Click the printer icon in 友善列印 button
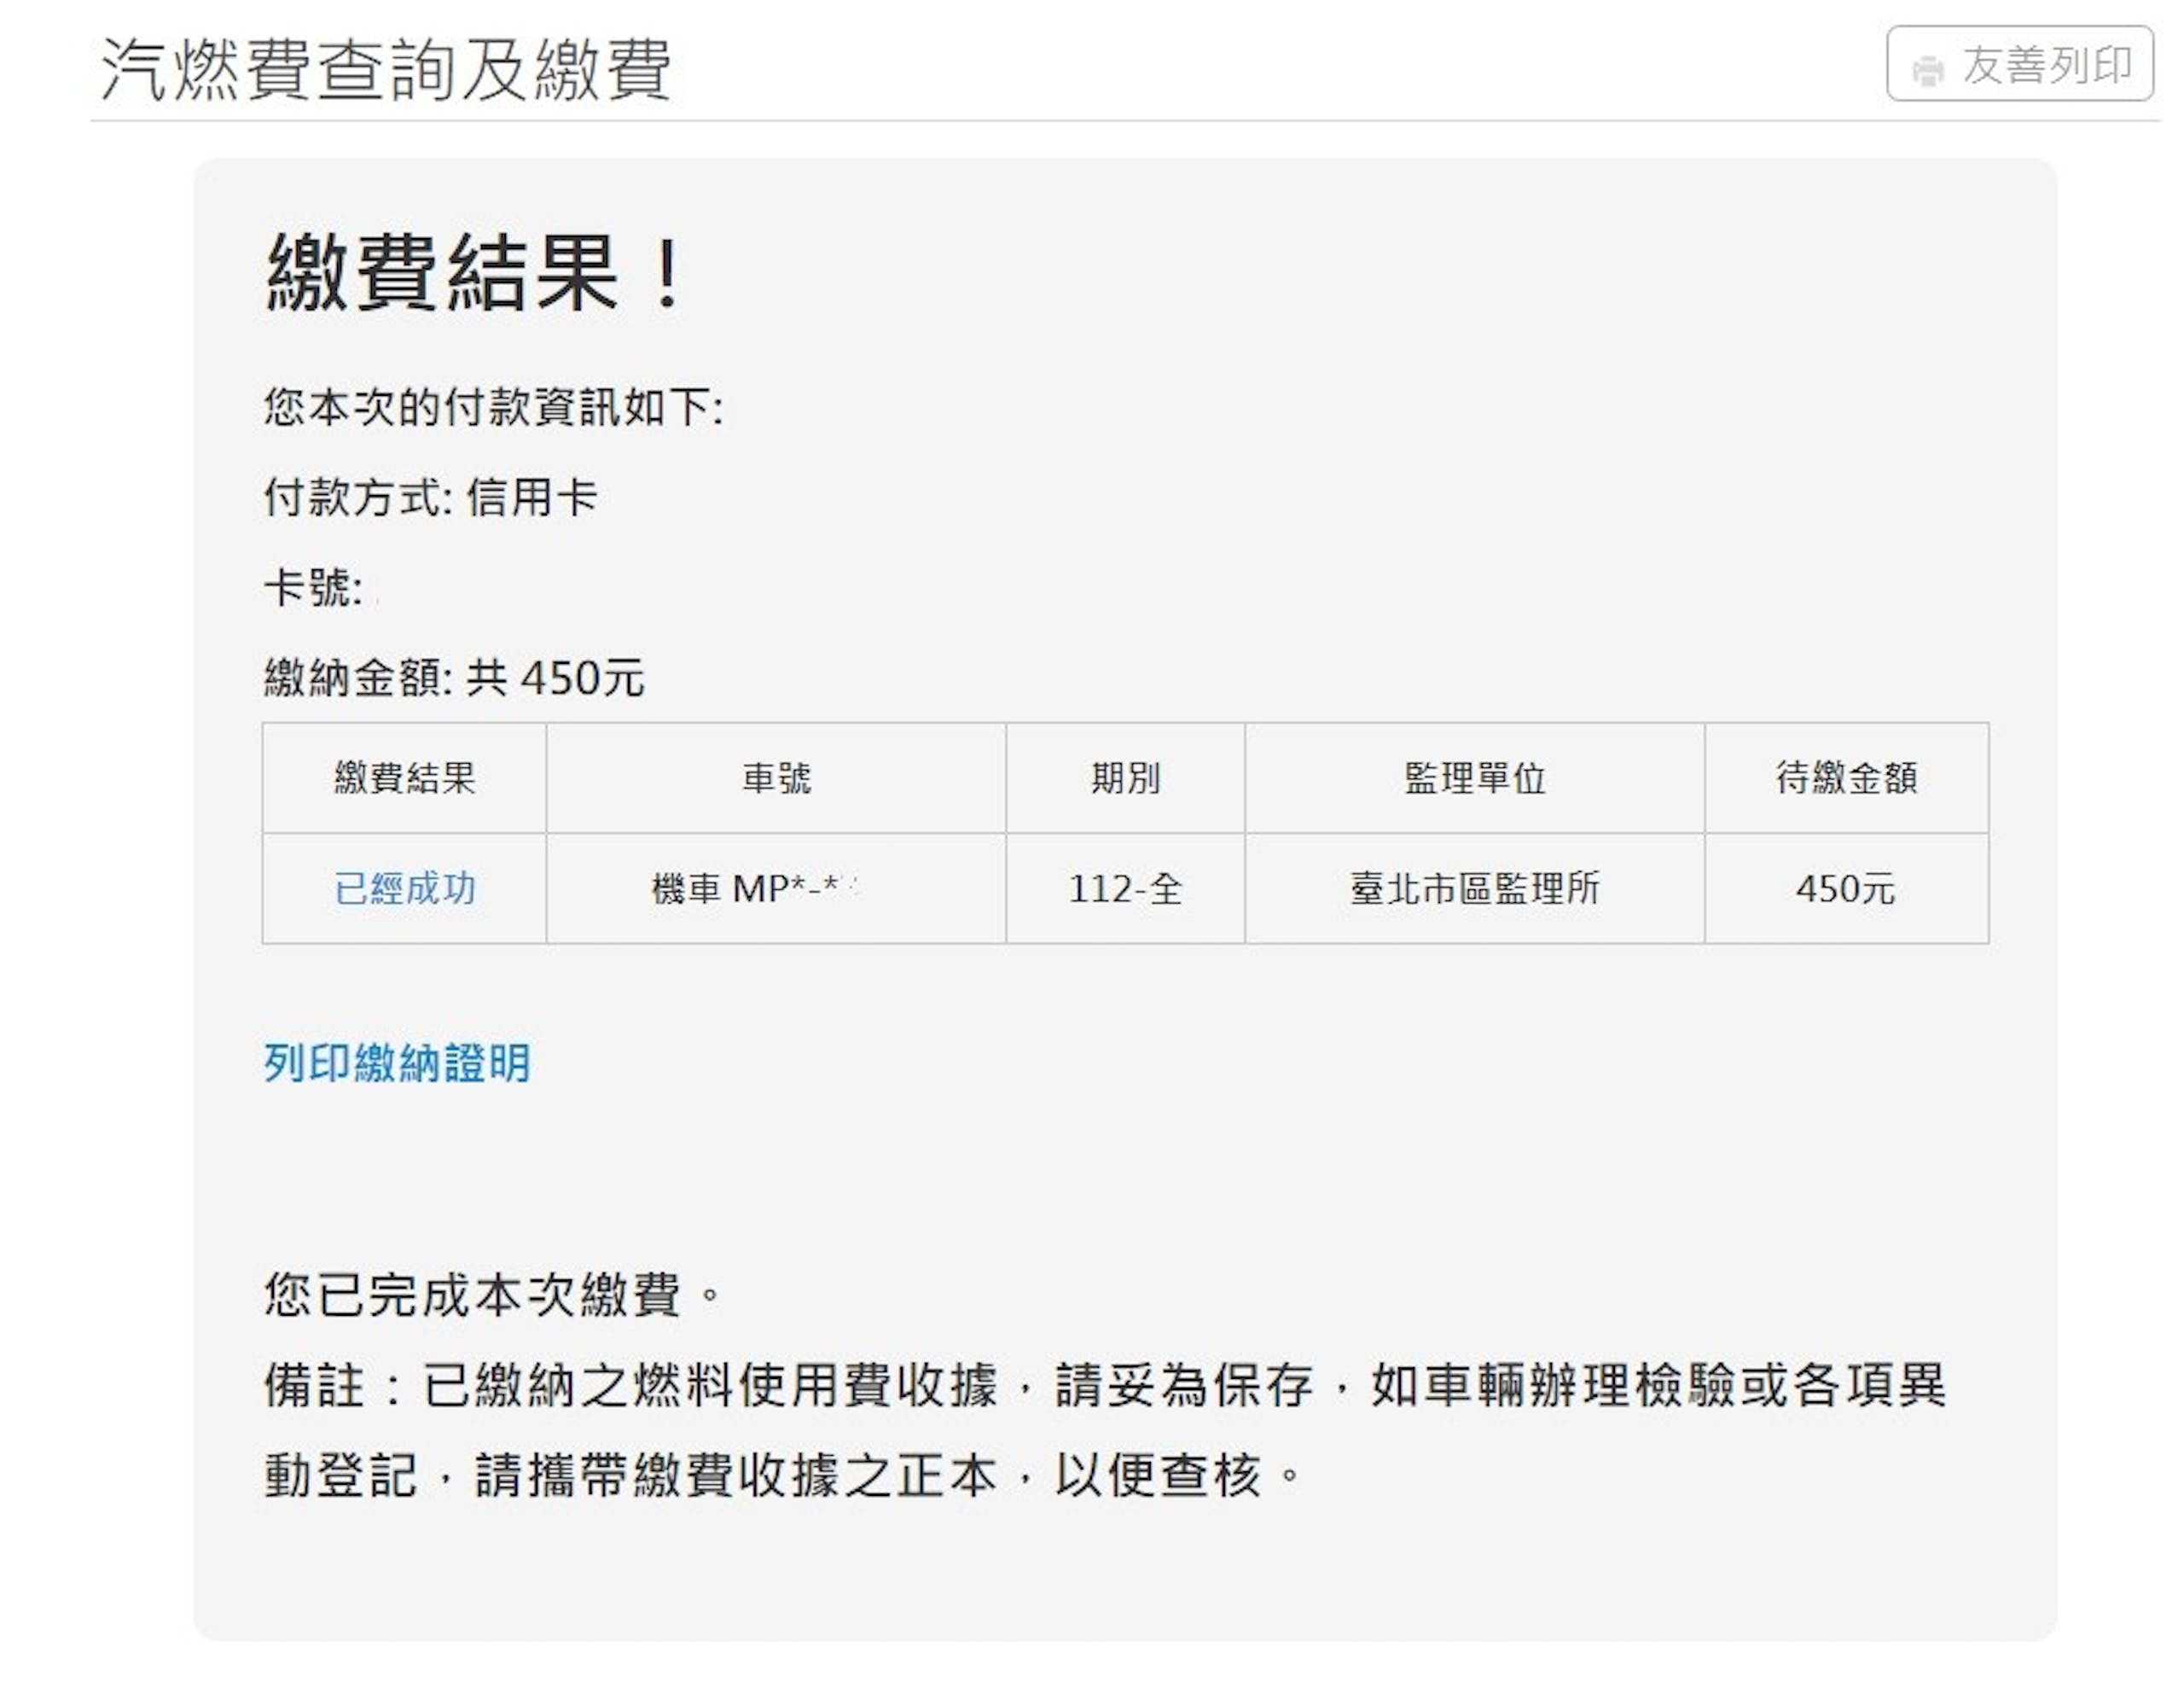This screenshot has height=1682, width=2184. pos(1928,70)
